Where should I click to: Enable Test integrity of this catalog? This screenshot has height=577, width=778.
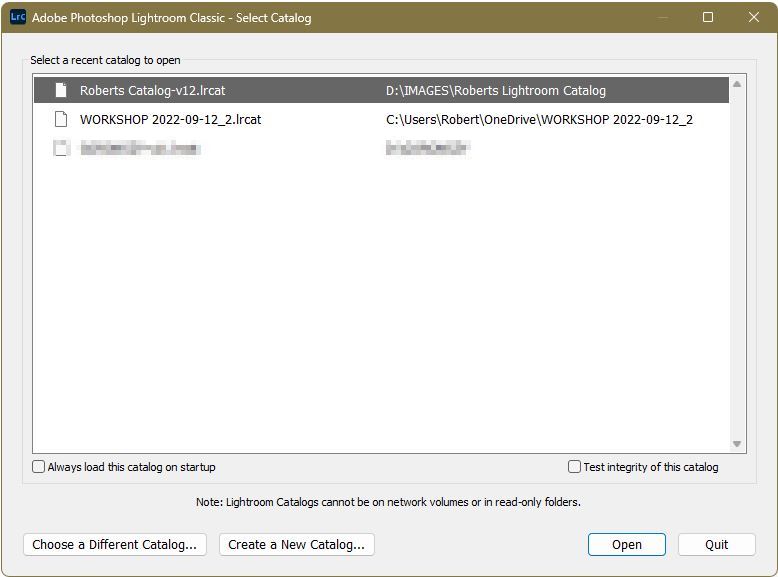pos(574,467)
